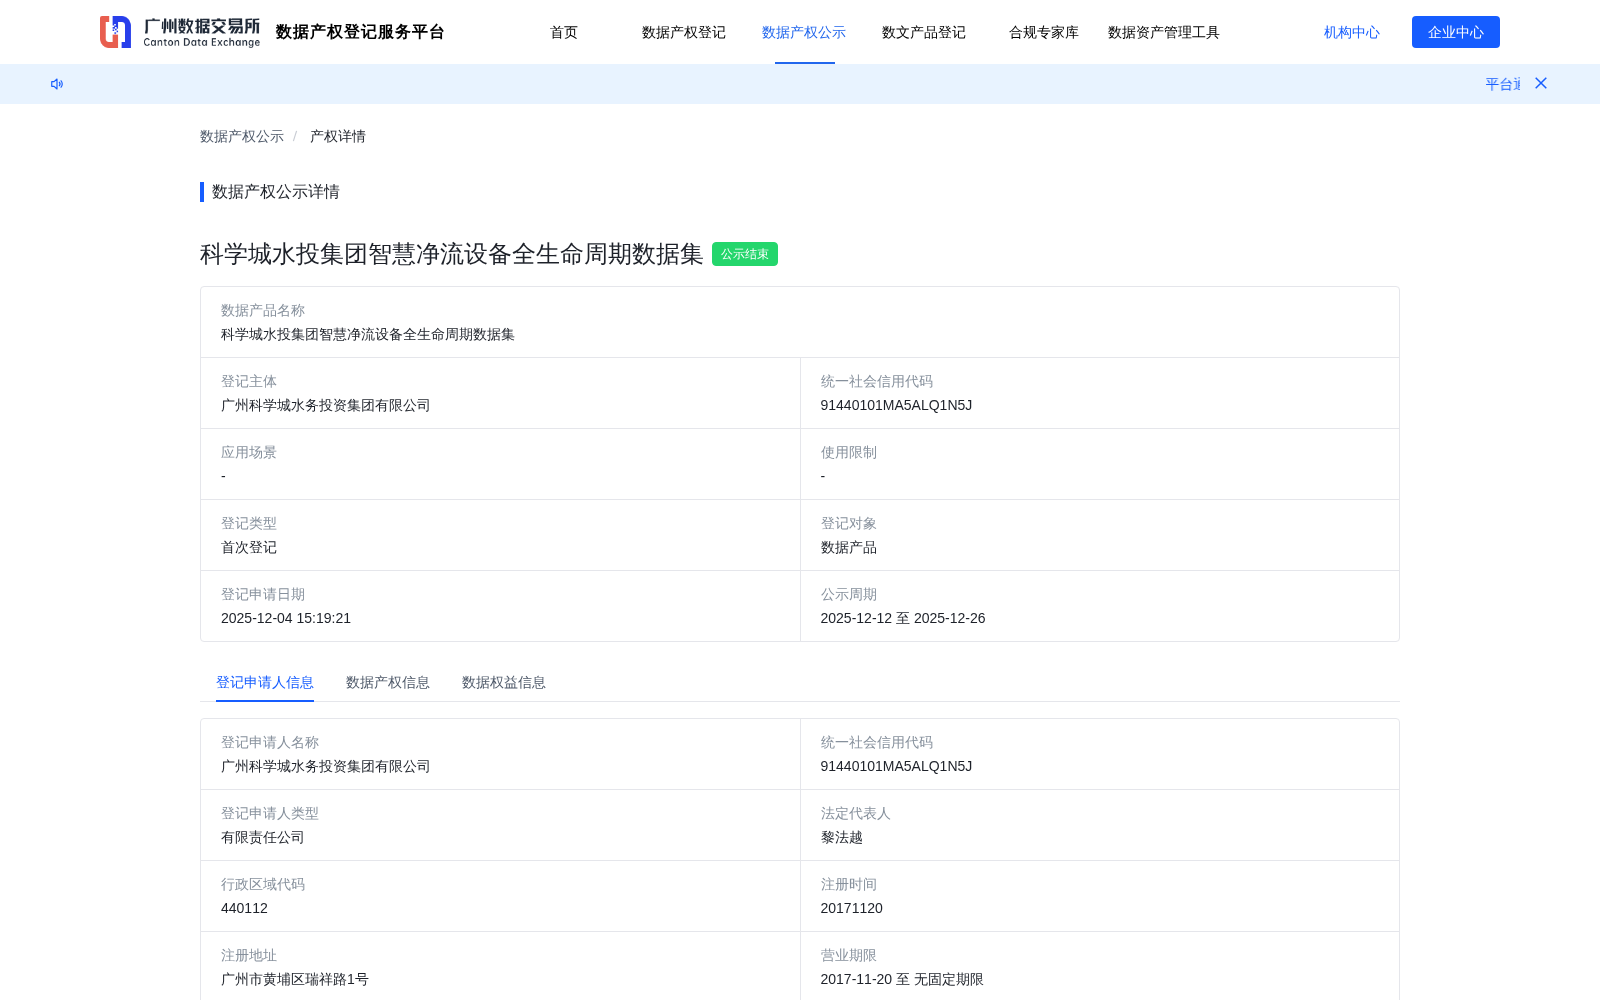
Task: Click the 数据产品名称 value in the table
Action: coord(368,334)
